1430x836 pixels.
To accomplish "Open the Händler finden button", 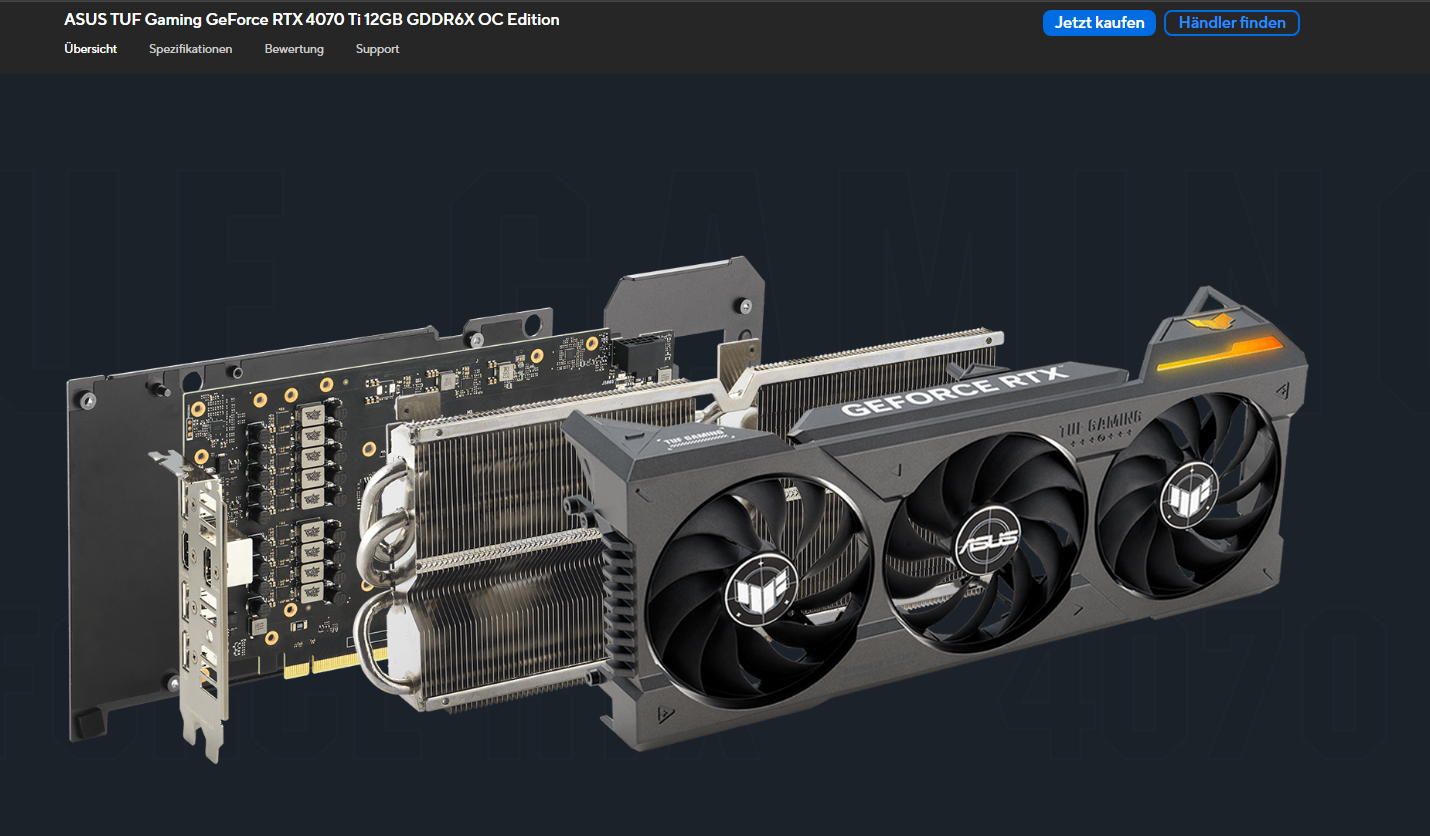I will point(1231,23).
